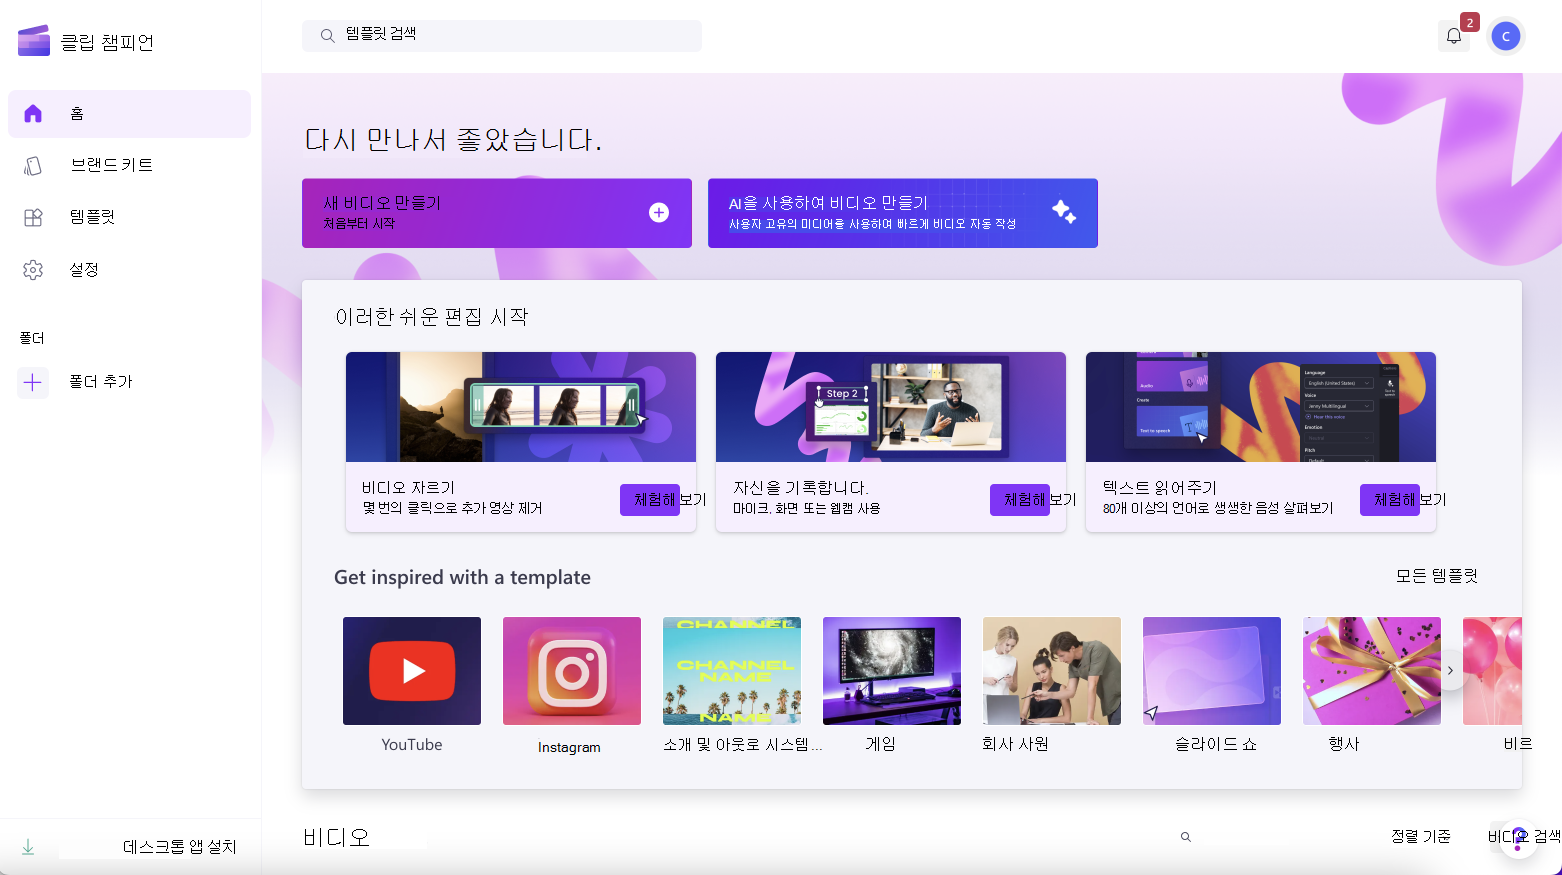The image size is (1562, 875).
Task: Select the Instagram template thumbnail
Action: 572,671
